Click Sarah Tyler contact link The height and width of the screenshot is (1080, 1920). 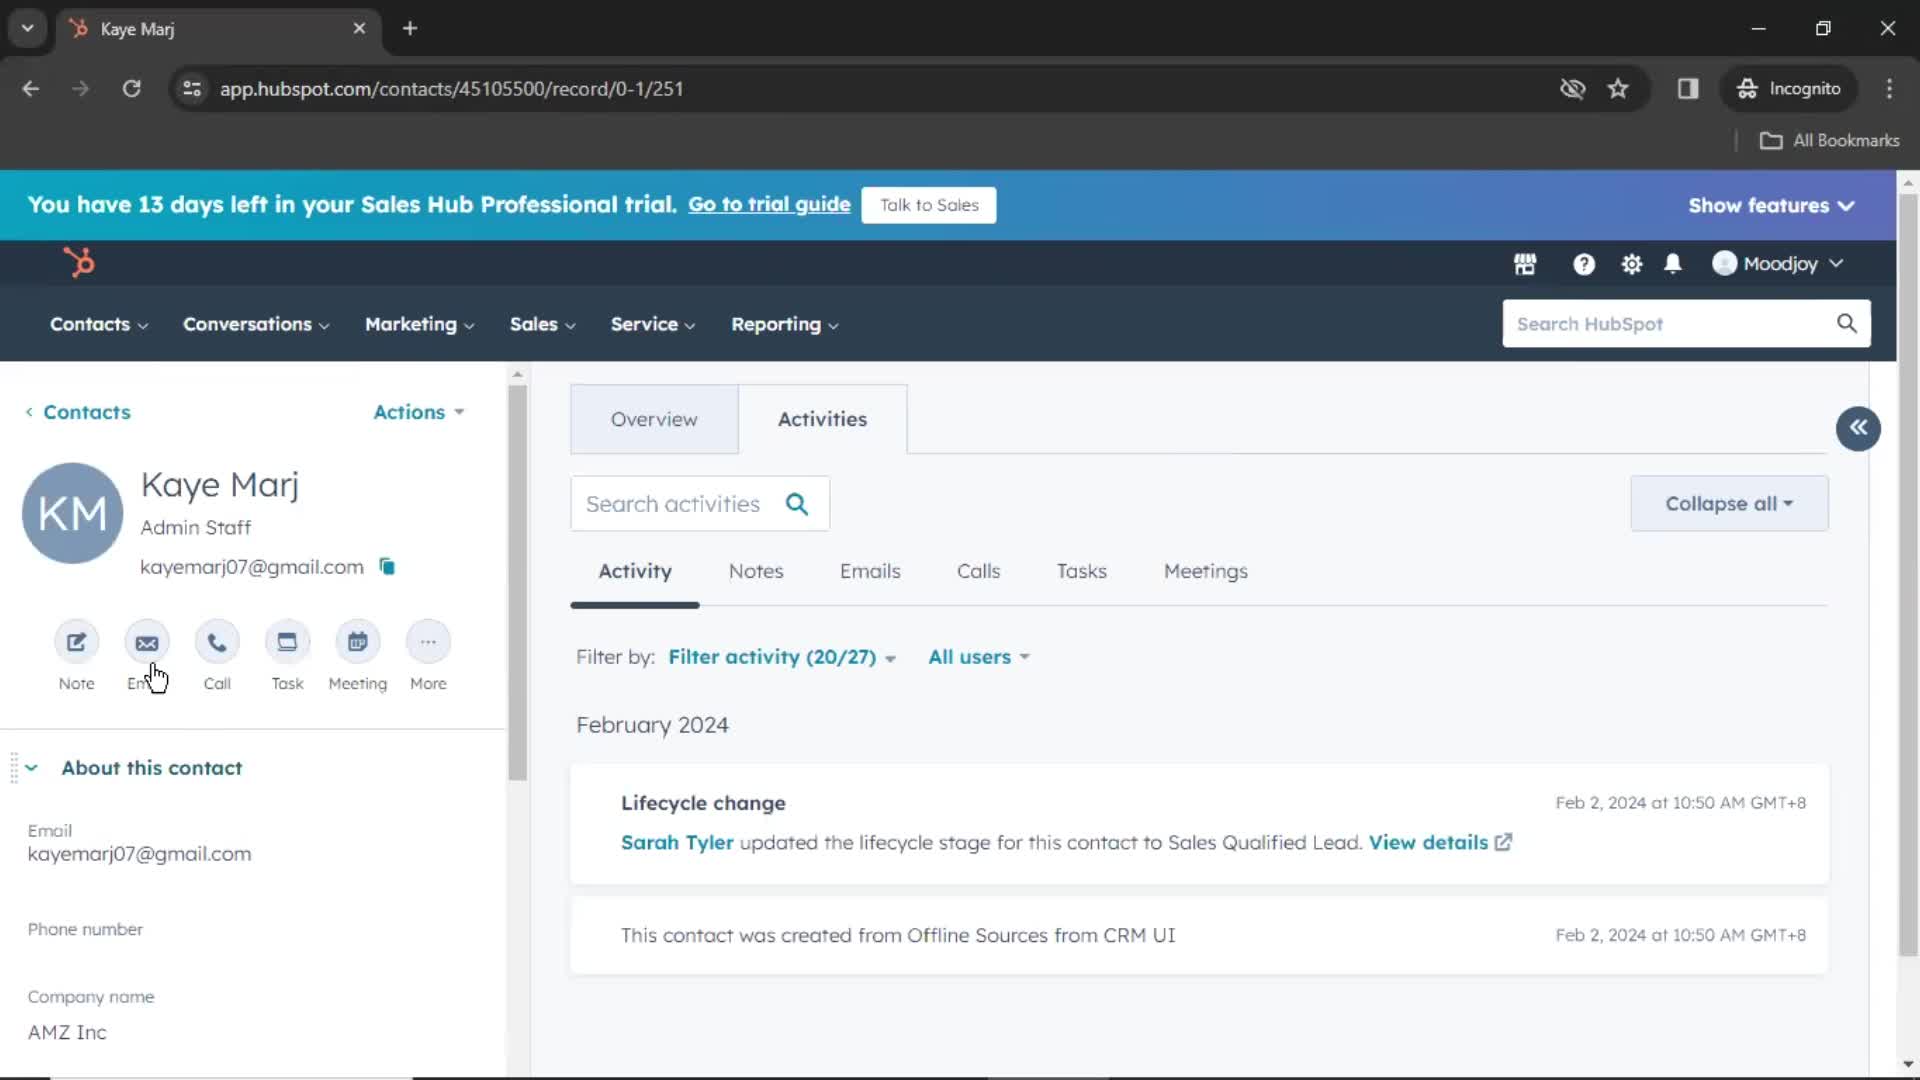pos(676,841)
